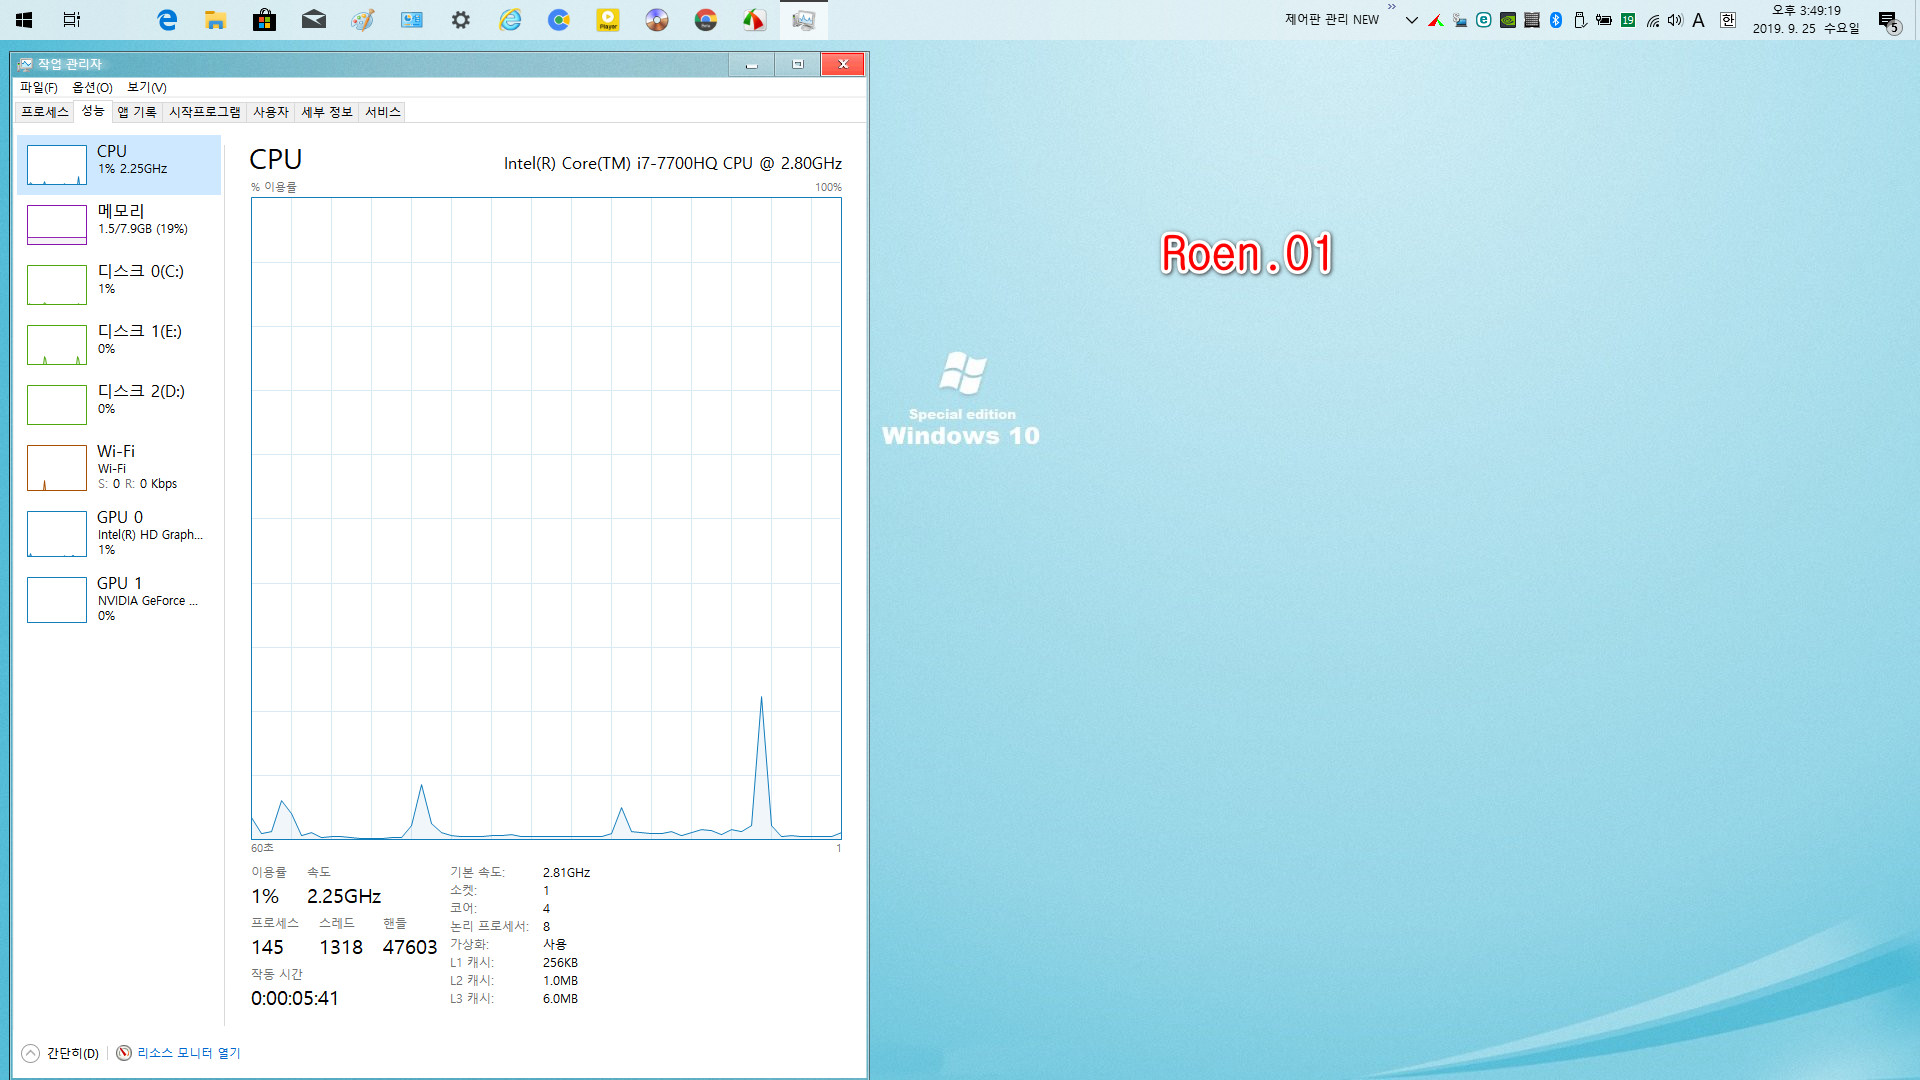
Task: Collapse to fewer details (간단히)
Action: [61, 1053]
